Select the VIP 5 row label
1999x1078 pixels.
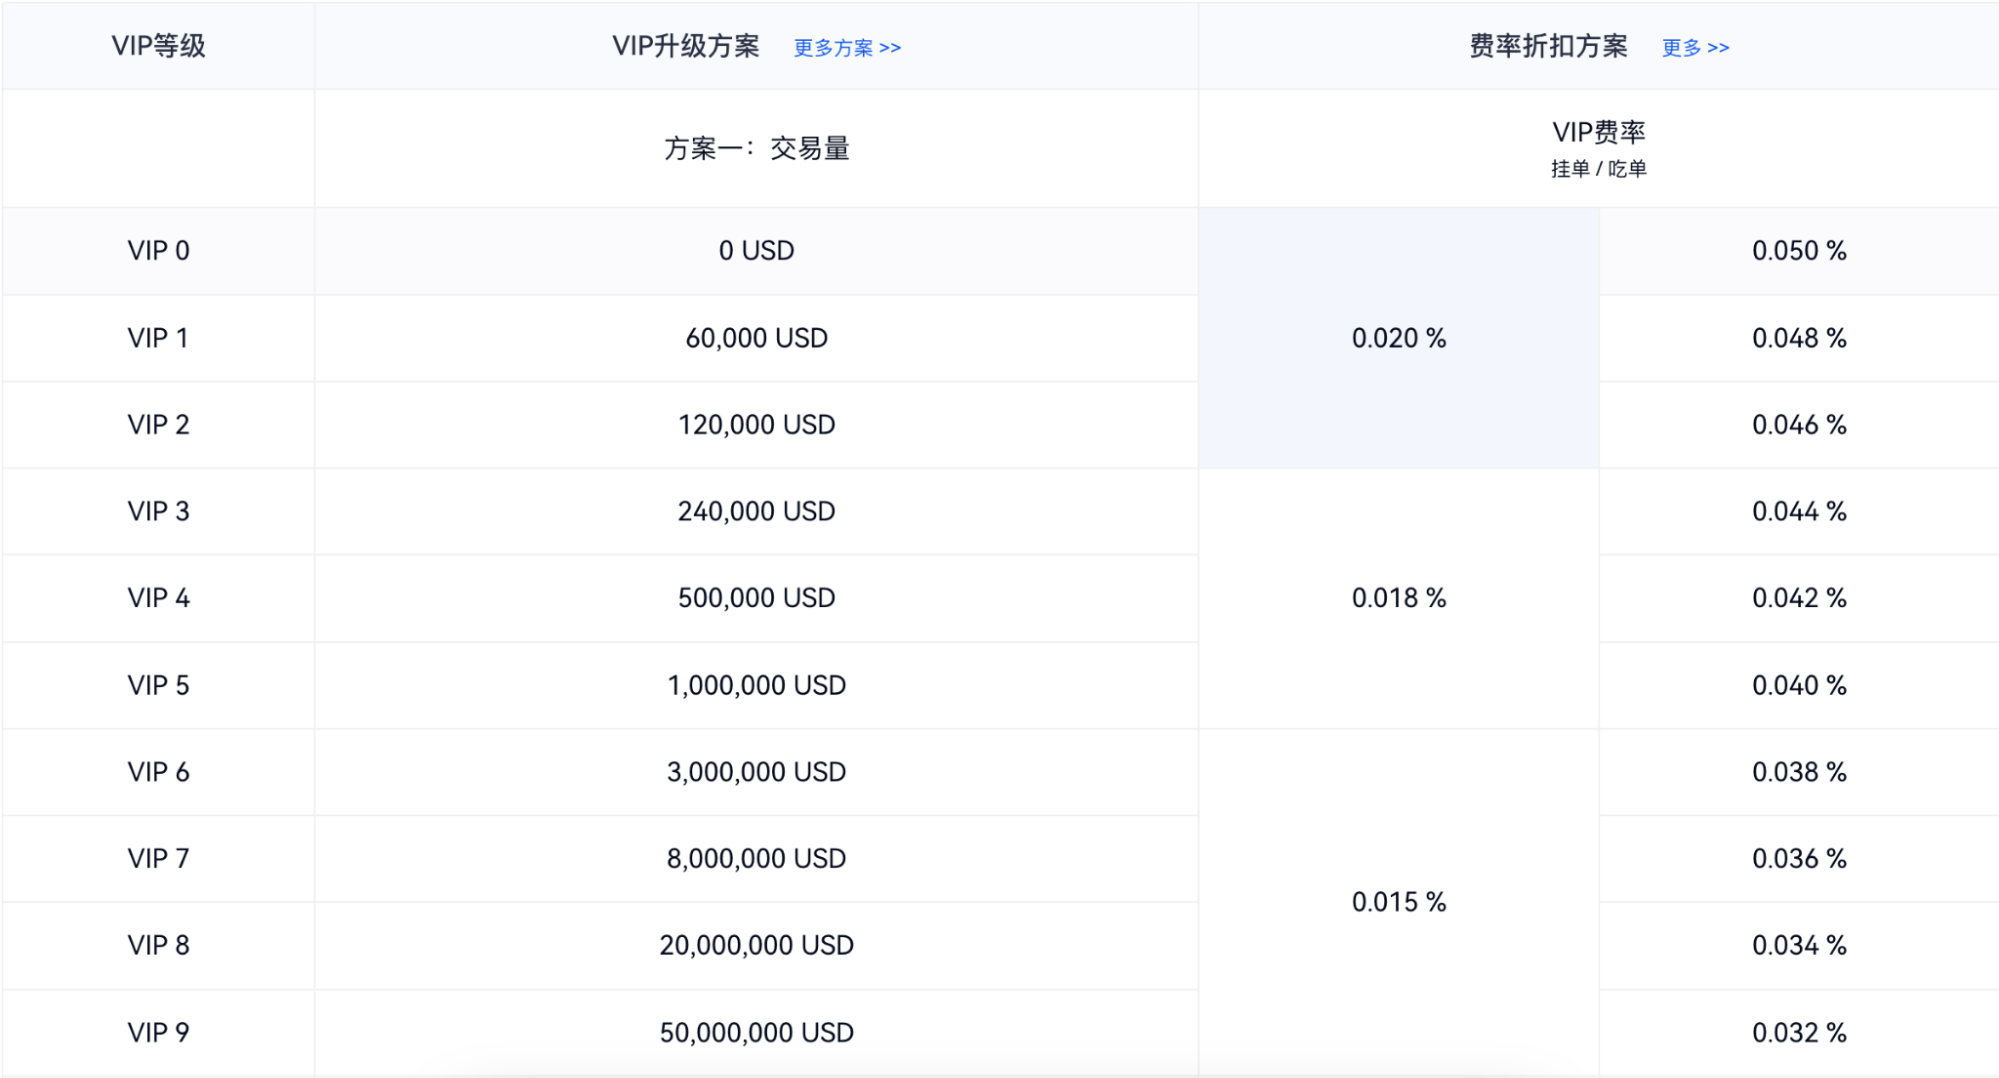(158, 685)
